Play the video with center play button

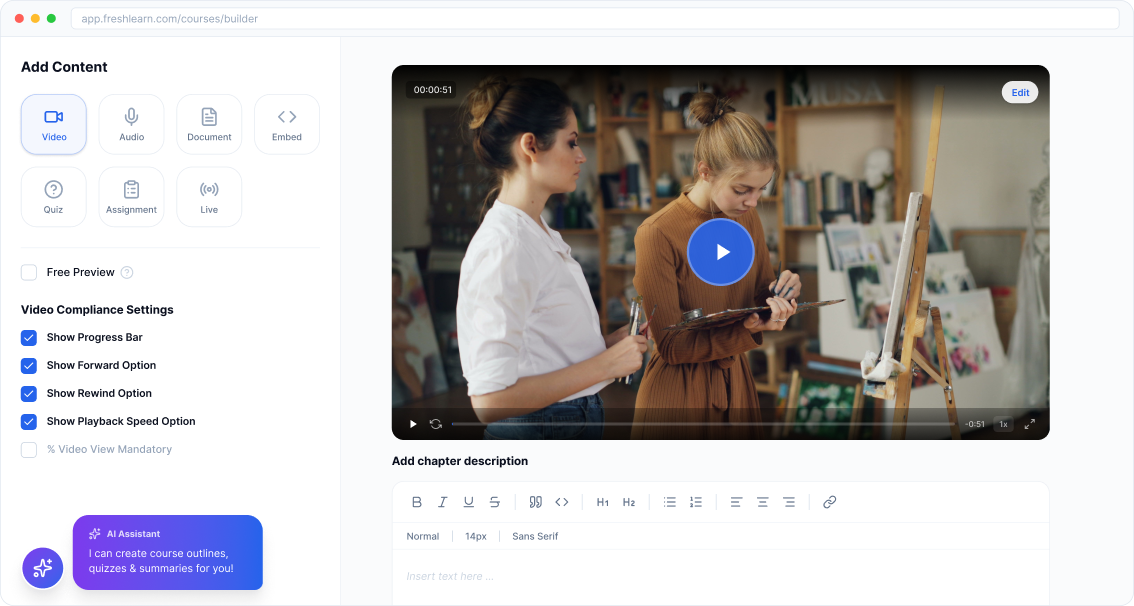click(720, 252)
